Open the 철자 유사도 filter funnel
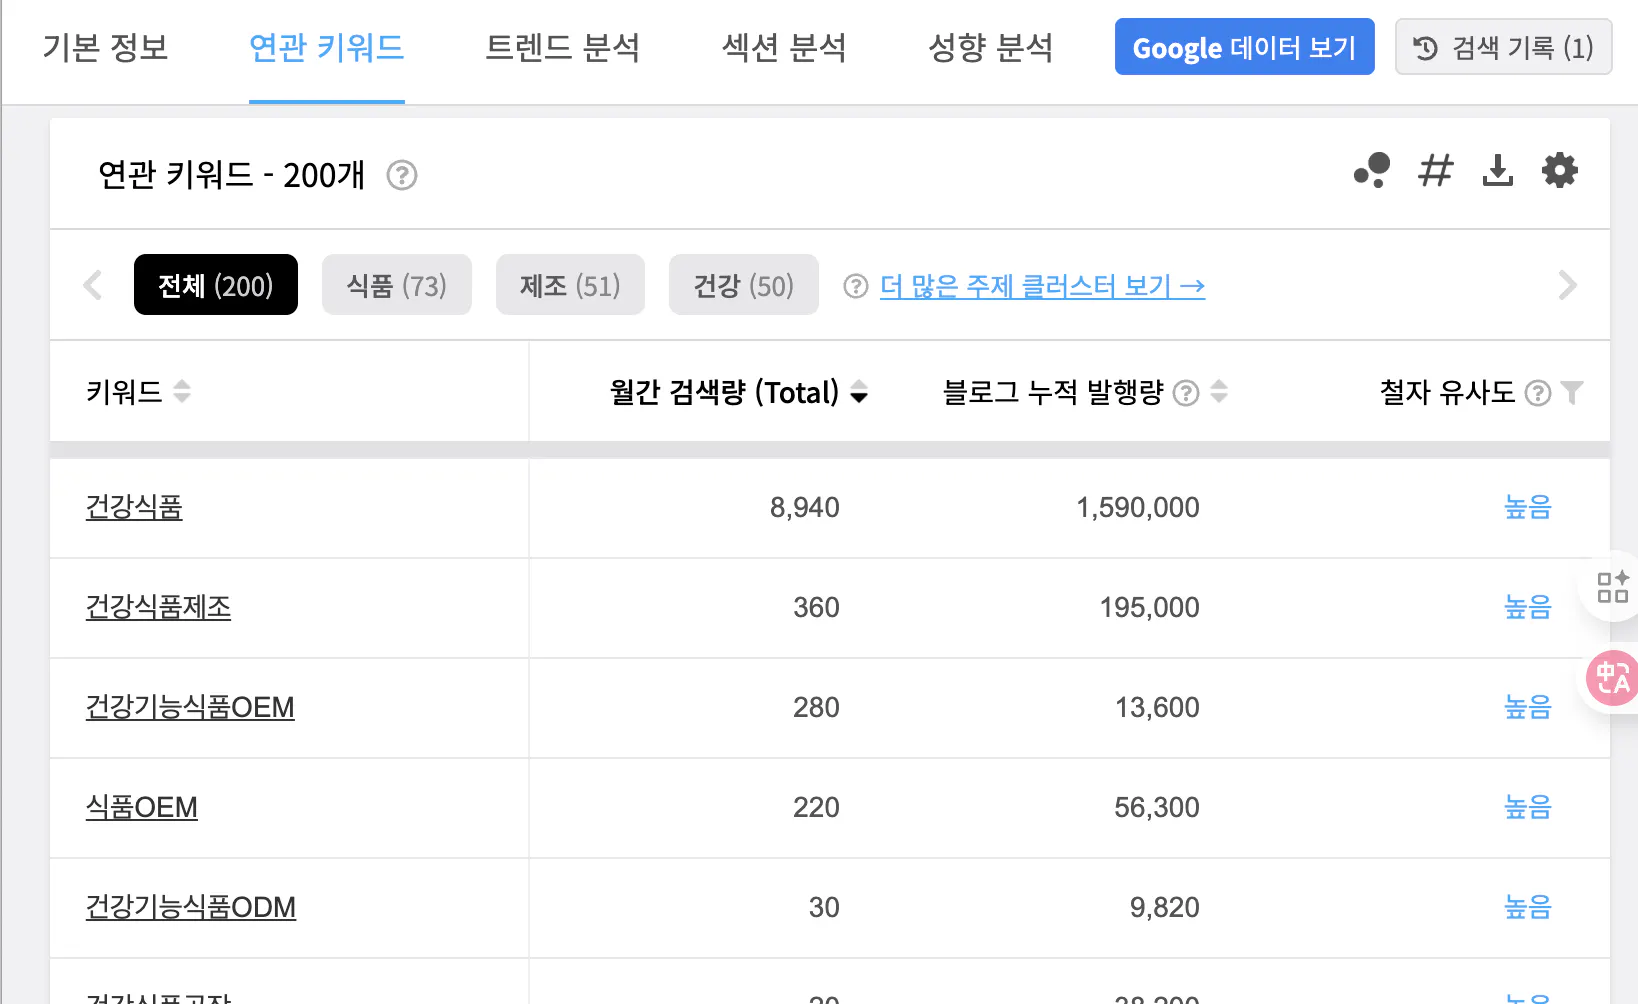 click(1572, 393)
